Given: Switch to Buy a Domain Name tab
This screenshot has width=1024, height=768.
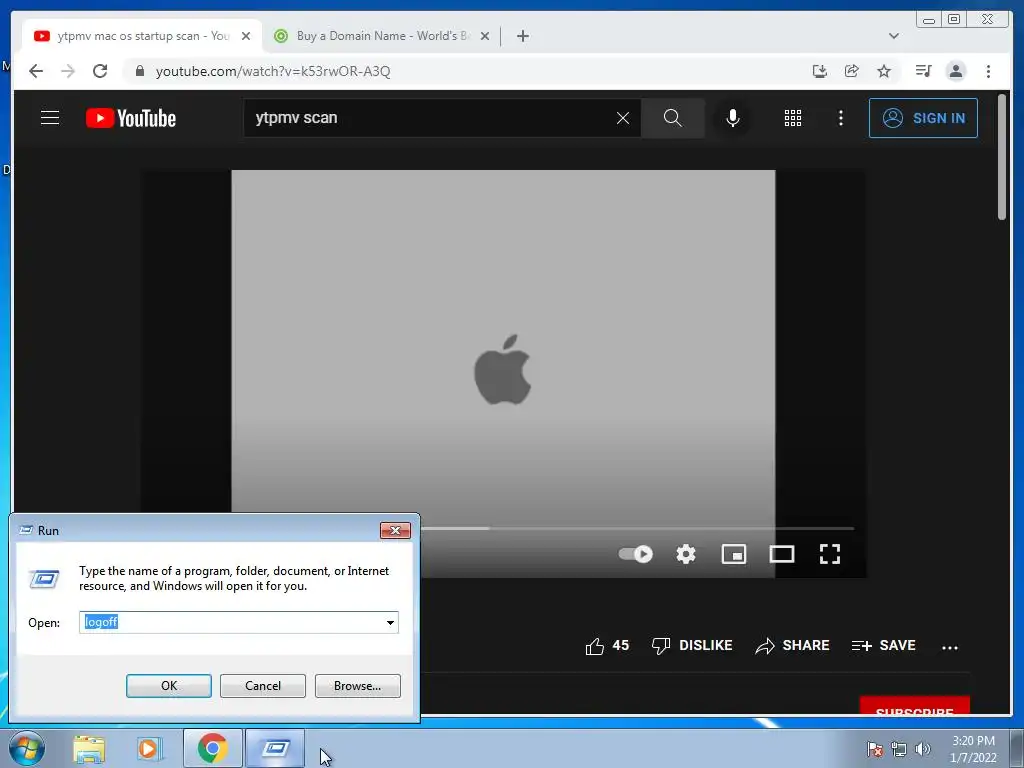Looking at the screenshot, I should coord(382,36).
